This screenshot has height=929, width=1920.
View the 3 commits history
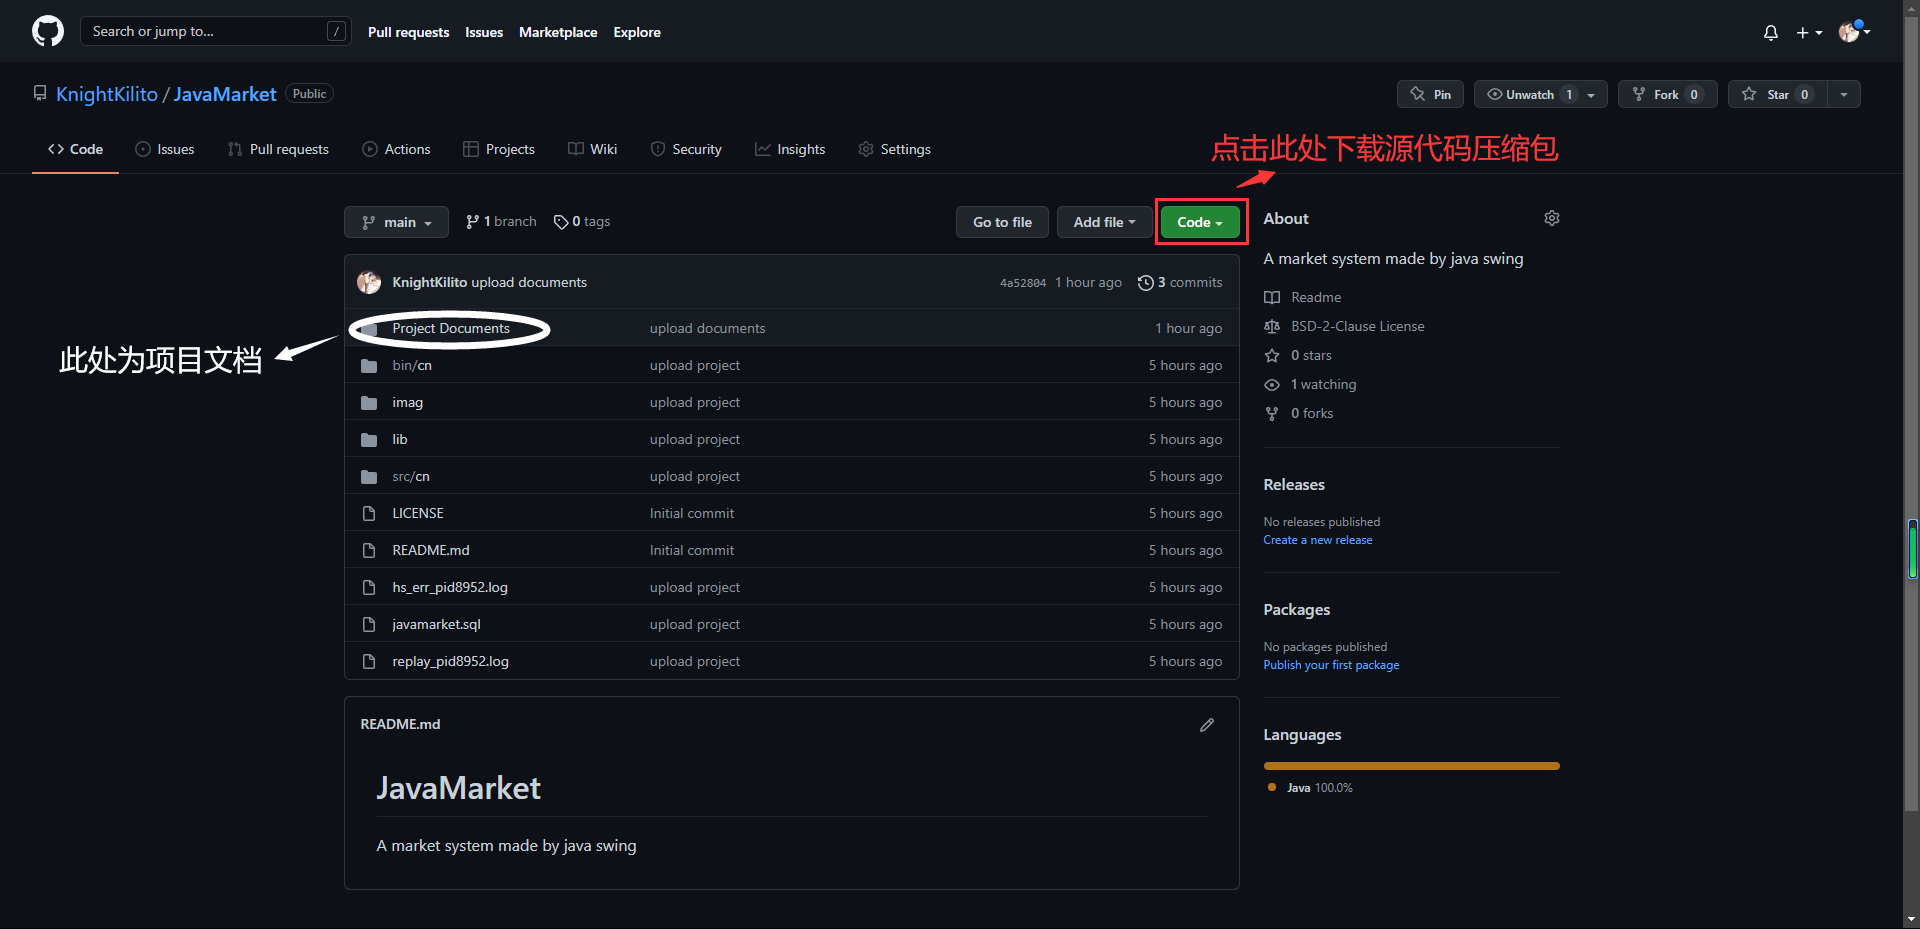pyautogui.click(x=1180, y=282)
